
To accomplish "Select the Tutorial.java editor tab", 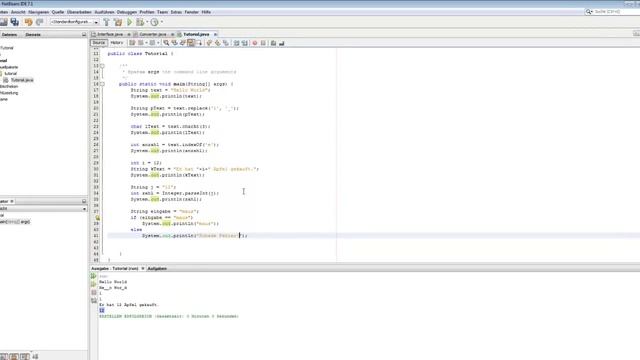I will 196,34.
